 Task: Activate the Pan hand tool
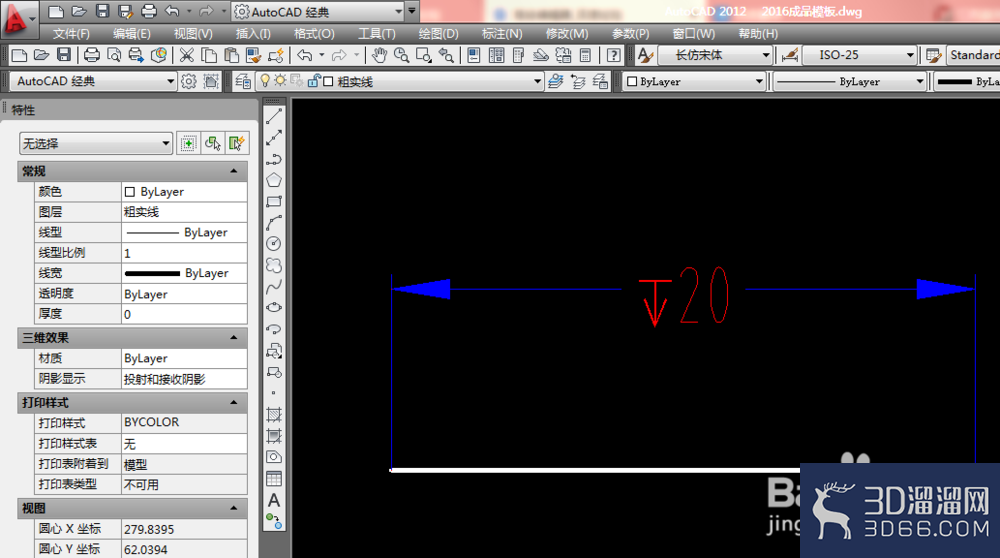pos(379,55)
